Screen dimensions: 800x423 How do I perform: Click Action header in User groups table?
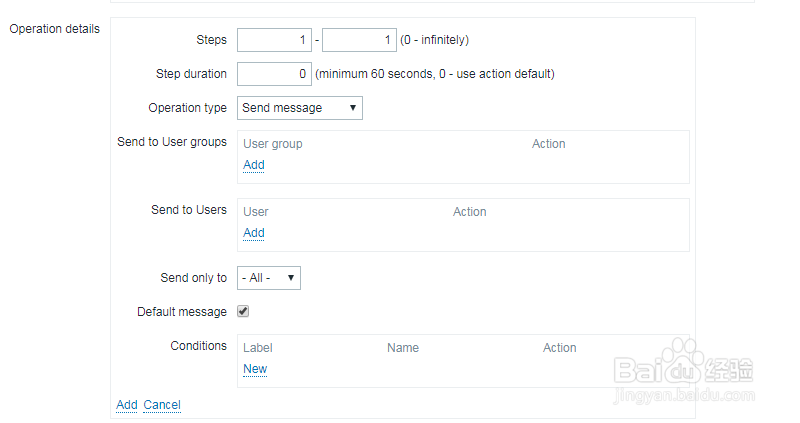pos(548,144)
